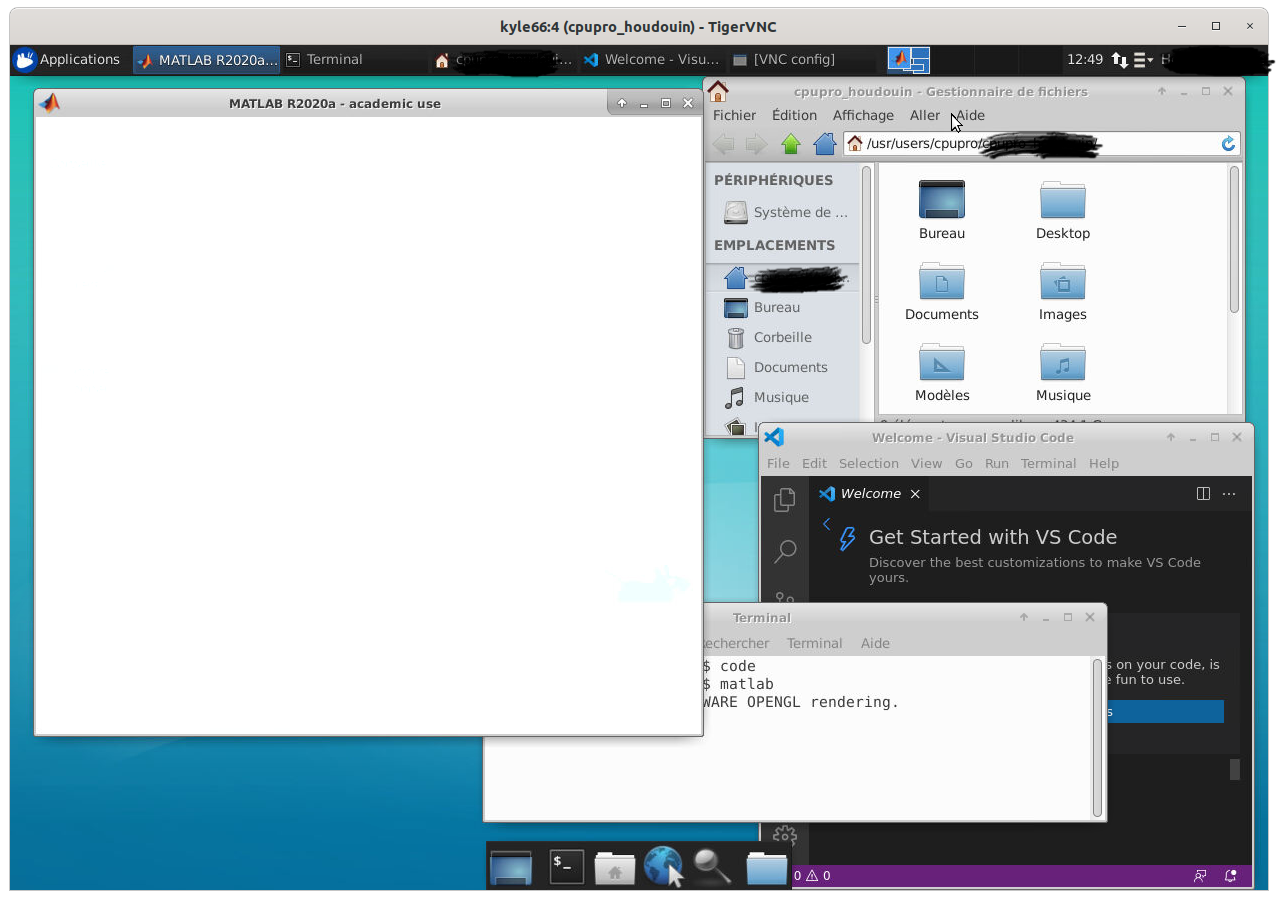Open the blue folder icon in the bottom dock

[x=766, y=867]
